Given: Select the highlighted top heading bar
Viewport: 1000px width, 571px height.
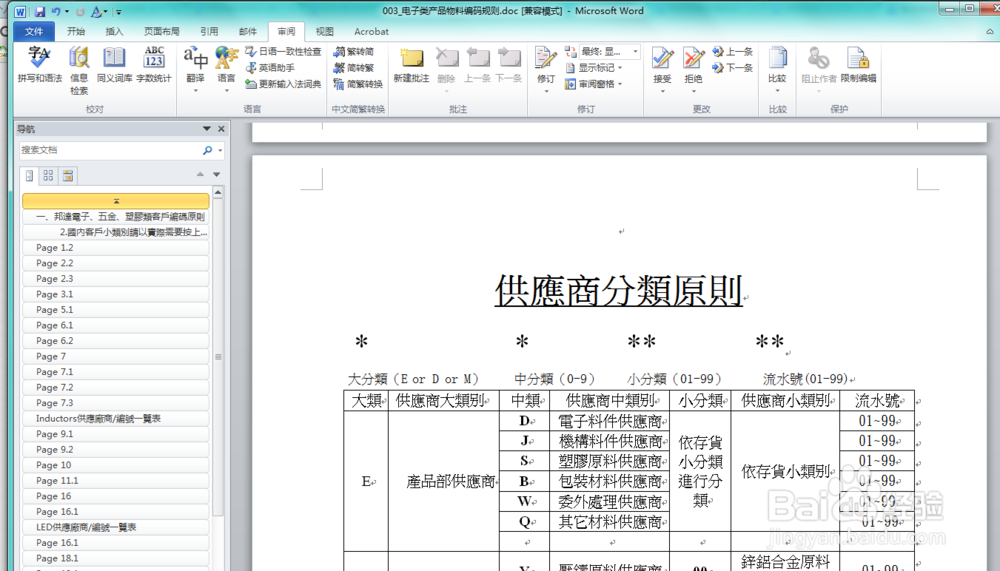Looking at the screenshot, I should click(x=115, y=201).
